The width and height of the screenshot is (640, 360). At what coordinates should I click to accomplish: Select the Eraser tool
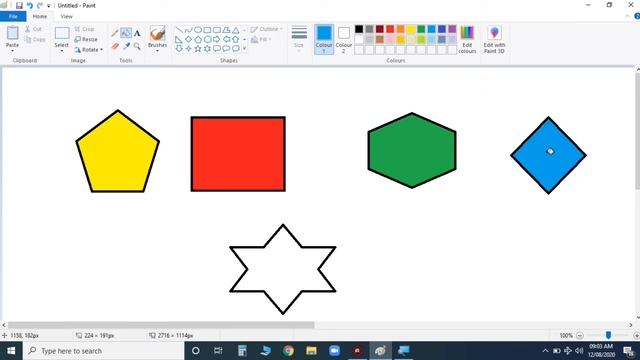point(115,47)
